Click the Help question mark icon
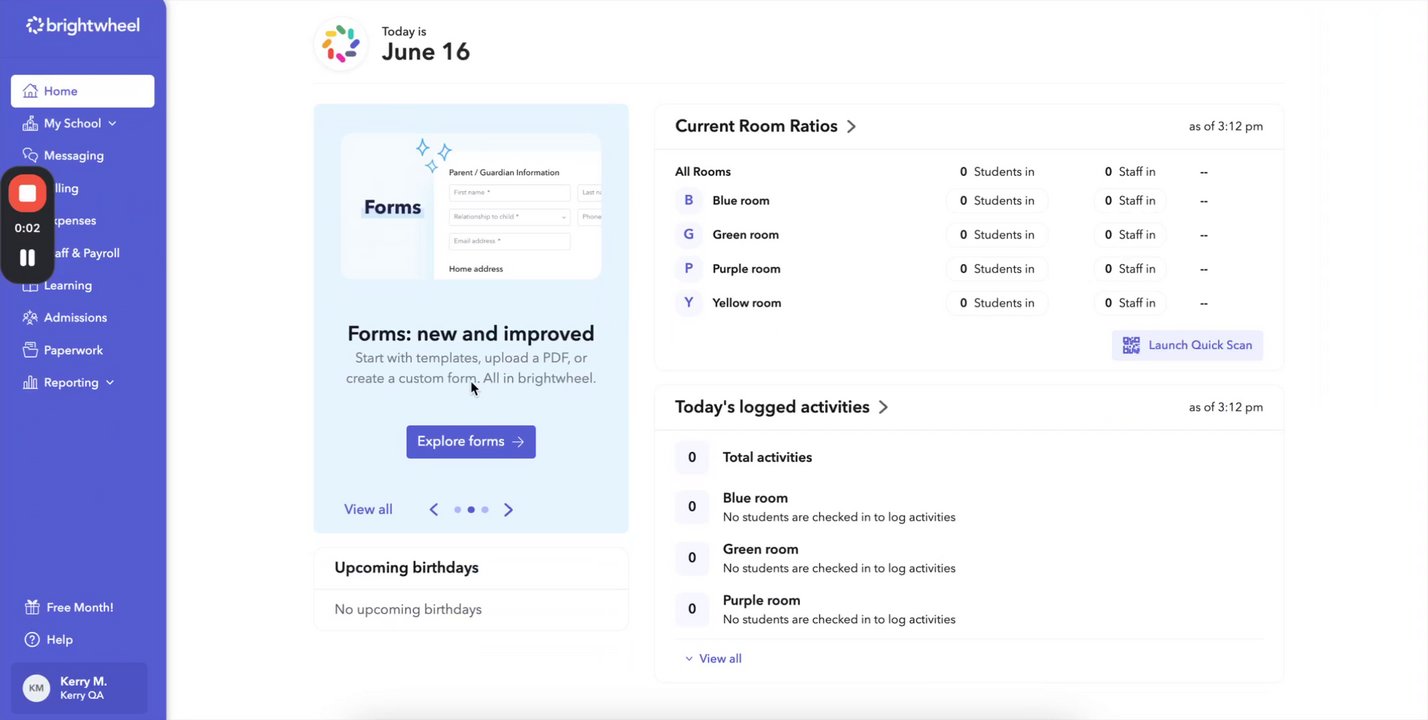The width and height of the screenshot is (1428, 720). [x=32, y=639]
